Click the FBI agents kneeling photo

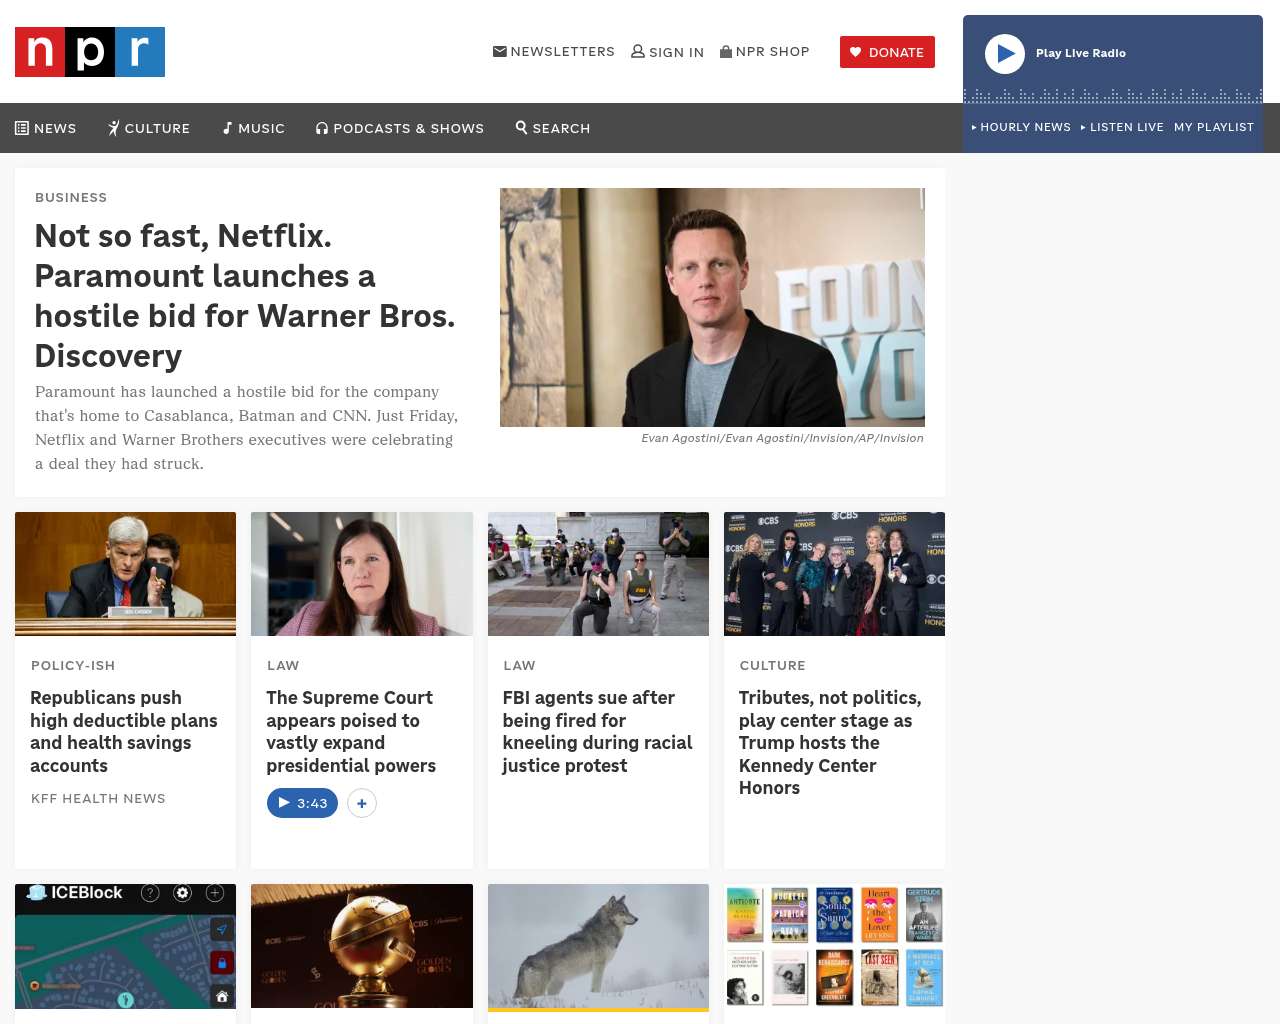pos(598,574)
